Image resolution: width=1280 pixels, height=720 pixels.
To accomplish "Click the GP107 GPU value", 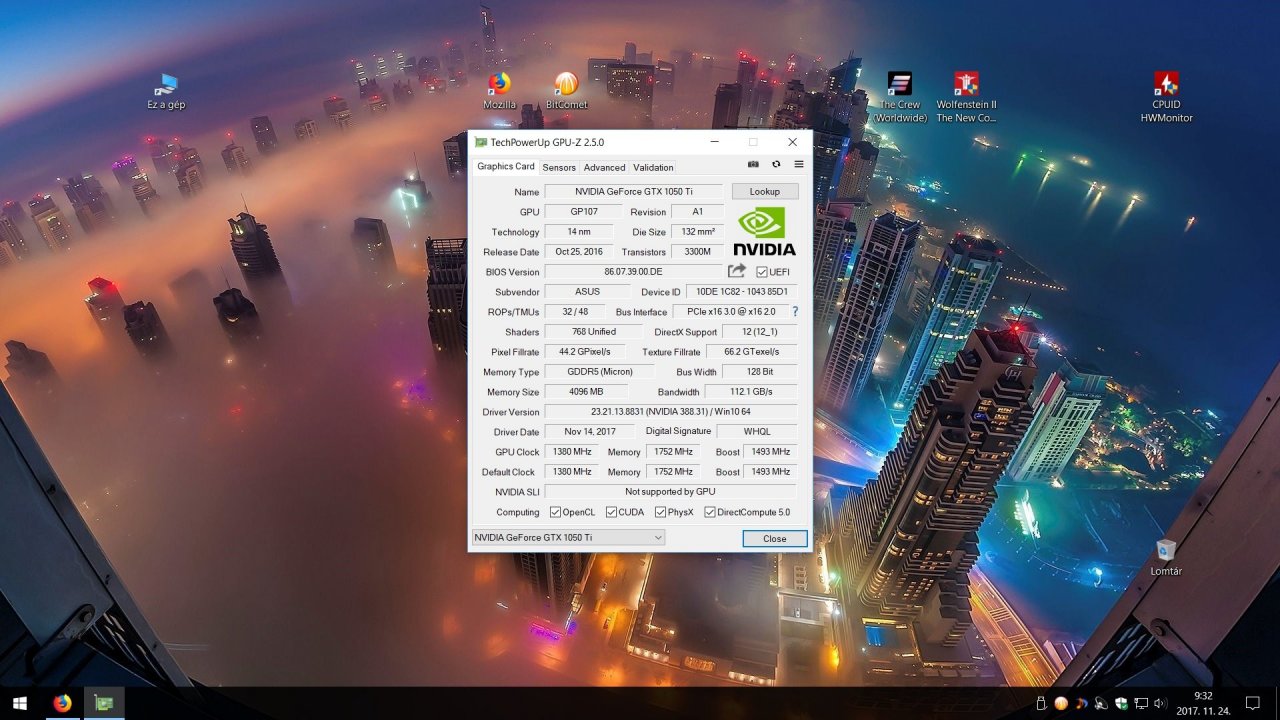I will pos(583,212).
